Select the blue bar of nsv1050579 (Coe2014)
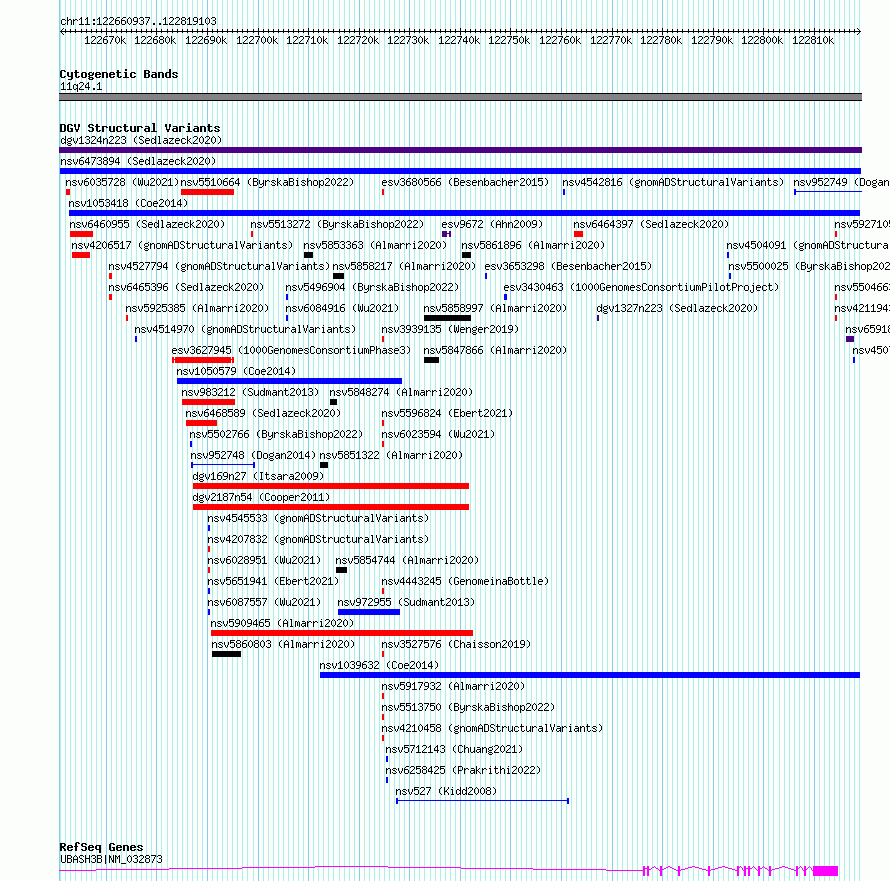The height and width of the screenshot is (881, 890). point(289,381)
